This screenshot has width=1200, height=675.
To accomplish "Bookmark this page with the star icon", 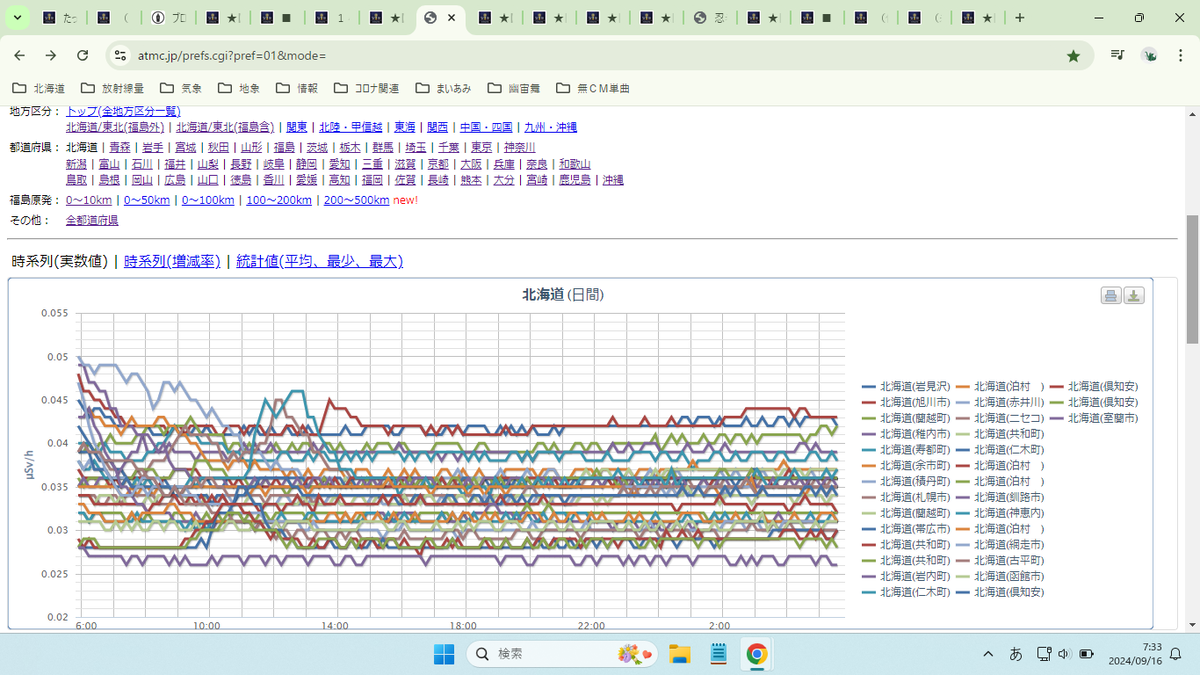I will coord(1073,56).
